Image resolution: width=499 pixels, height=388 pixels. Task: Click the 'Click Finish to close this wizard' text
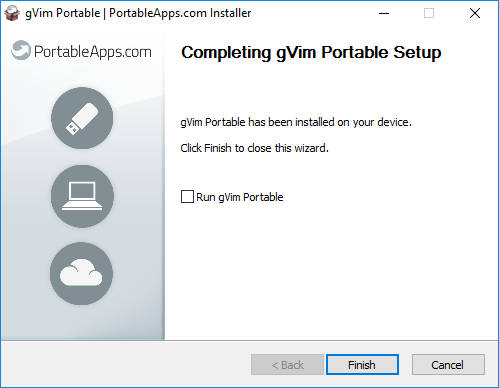[x=255, y=148]
